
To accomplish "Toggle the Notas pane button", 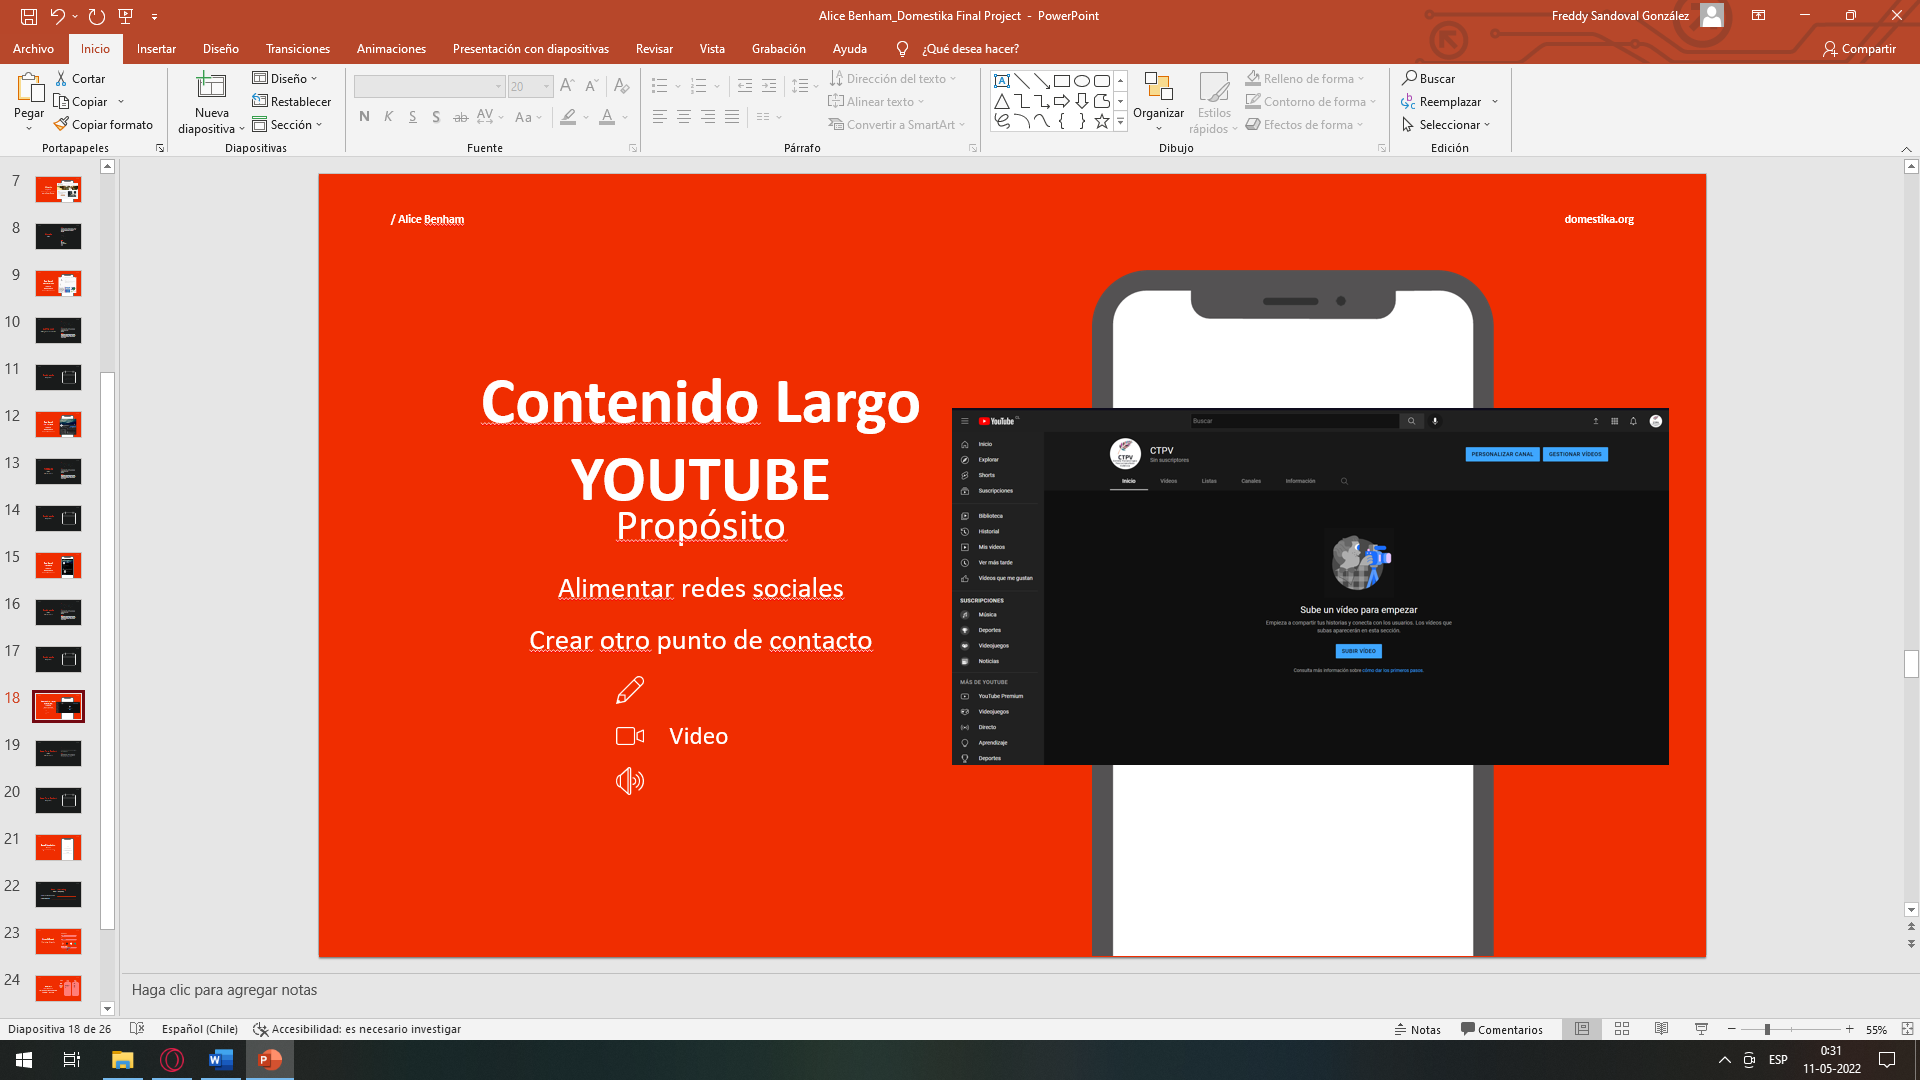I will (x=1418, y=1029).
